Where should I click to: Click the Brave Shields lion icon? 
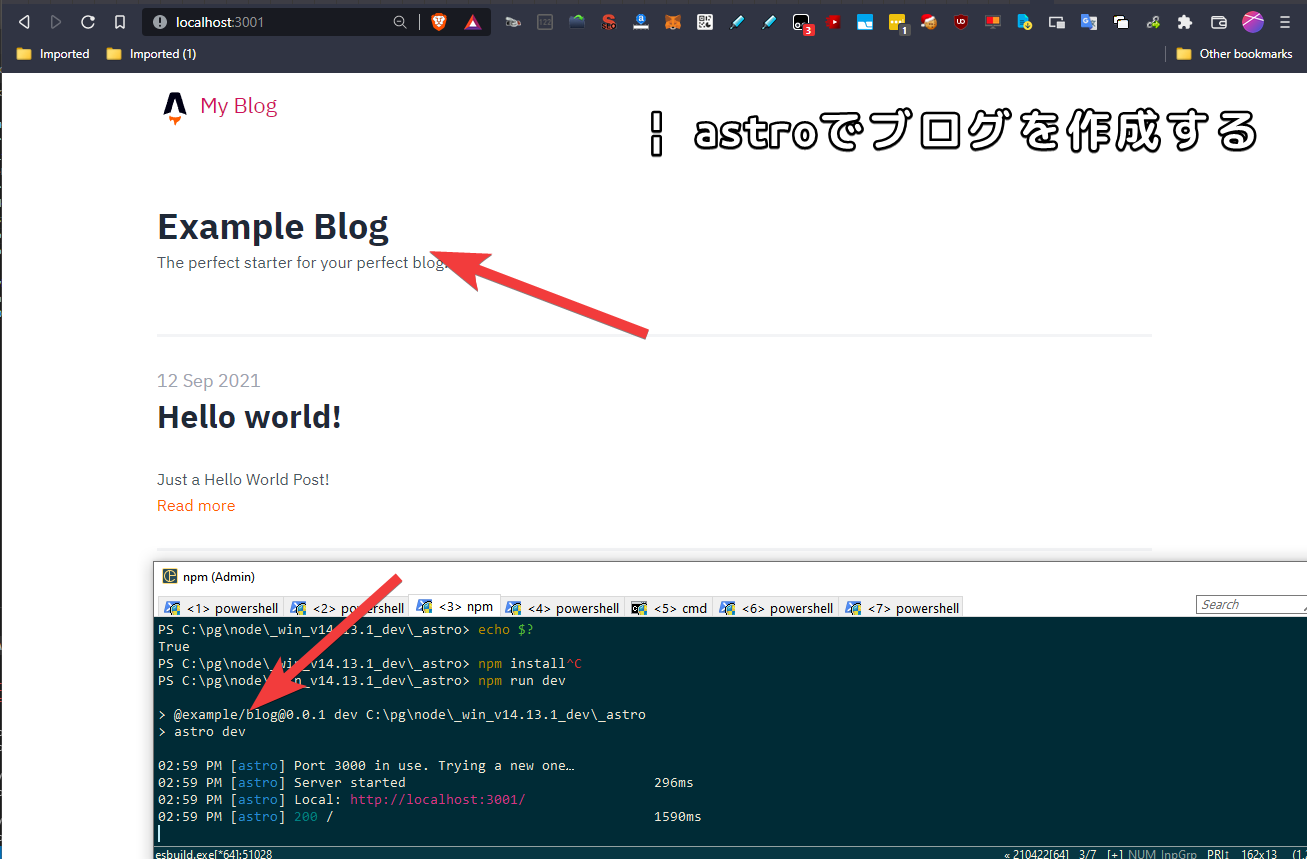point(439,22)
